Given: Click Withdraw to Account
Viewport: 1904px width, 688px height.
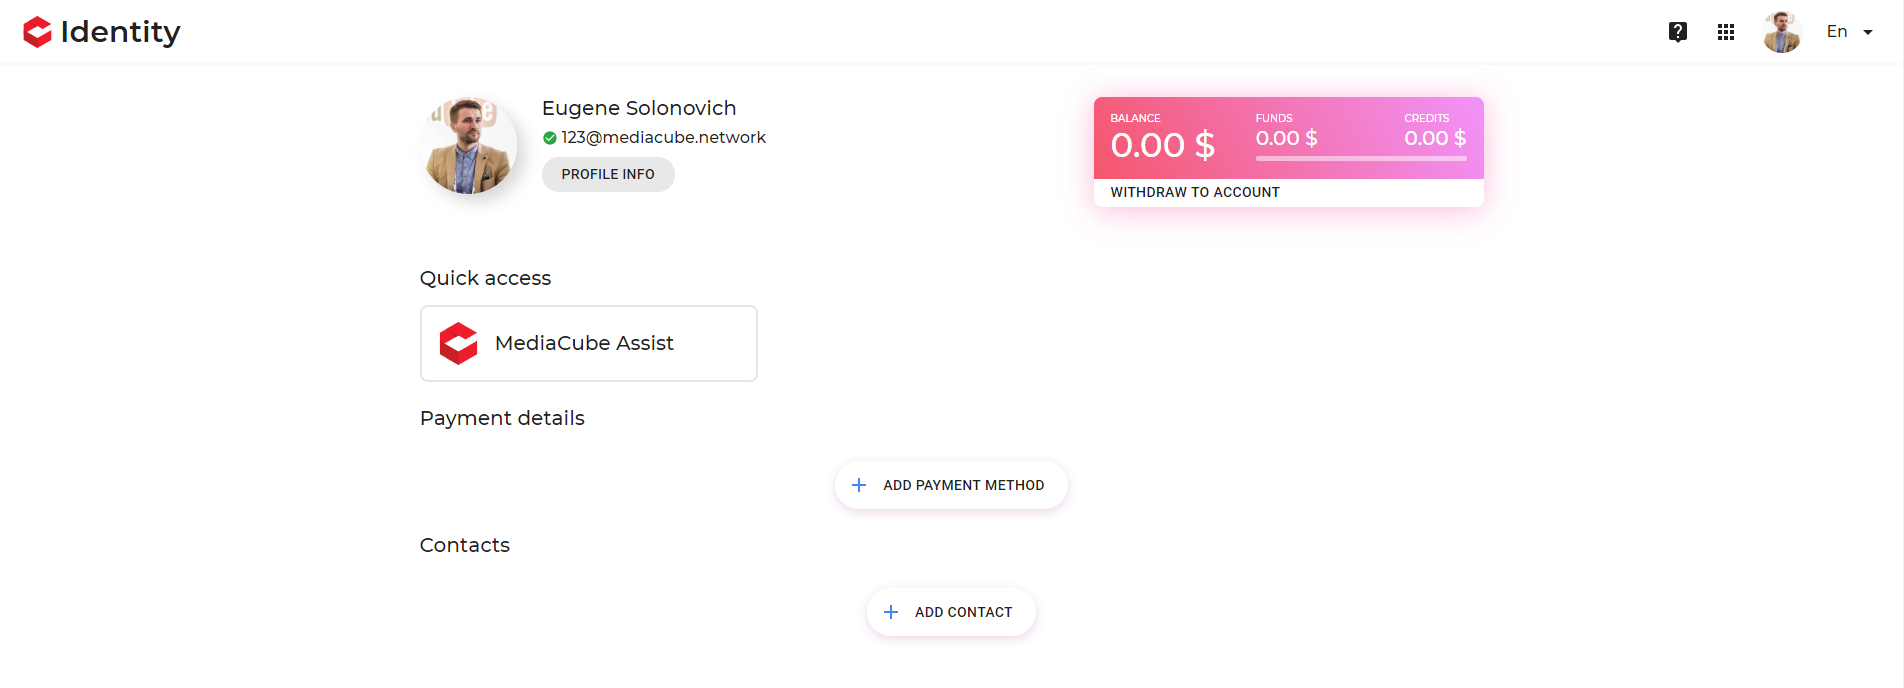Looking at the screenshot, I should coord(1195,192).
